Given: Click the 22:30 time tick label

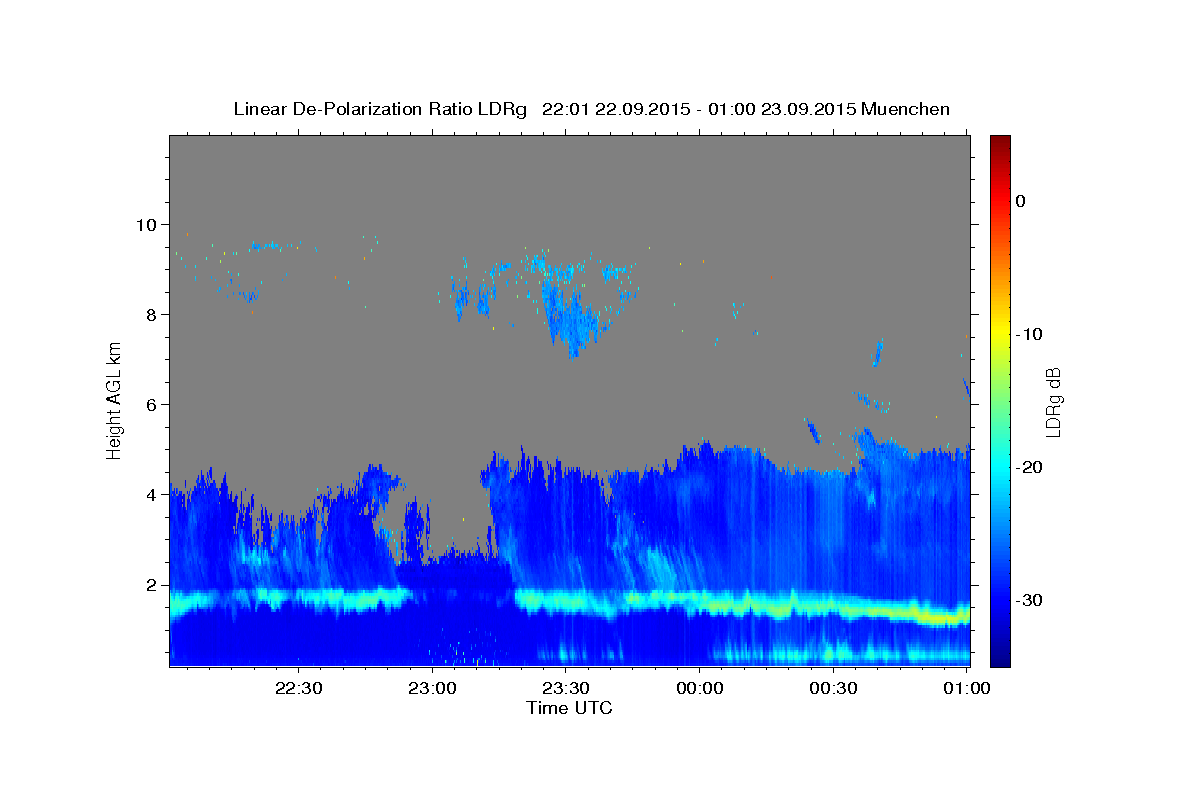Looking at the screenshot, I should (298, 688).
